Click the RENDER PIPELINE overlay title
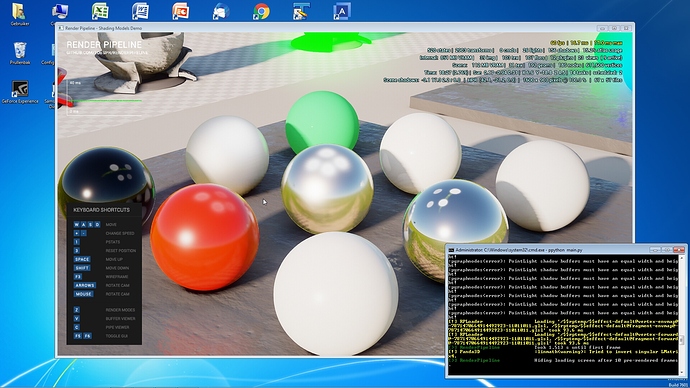 (104, 44)
